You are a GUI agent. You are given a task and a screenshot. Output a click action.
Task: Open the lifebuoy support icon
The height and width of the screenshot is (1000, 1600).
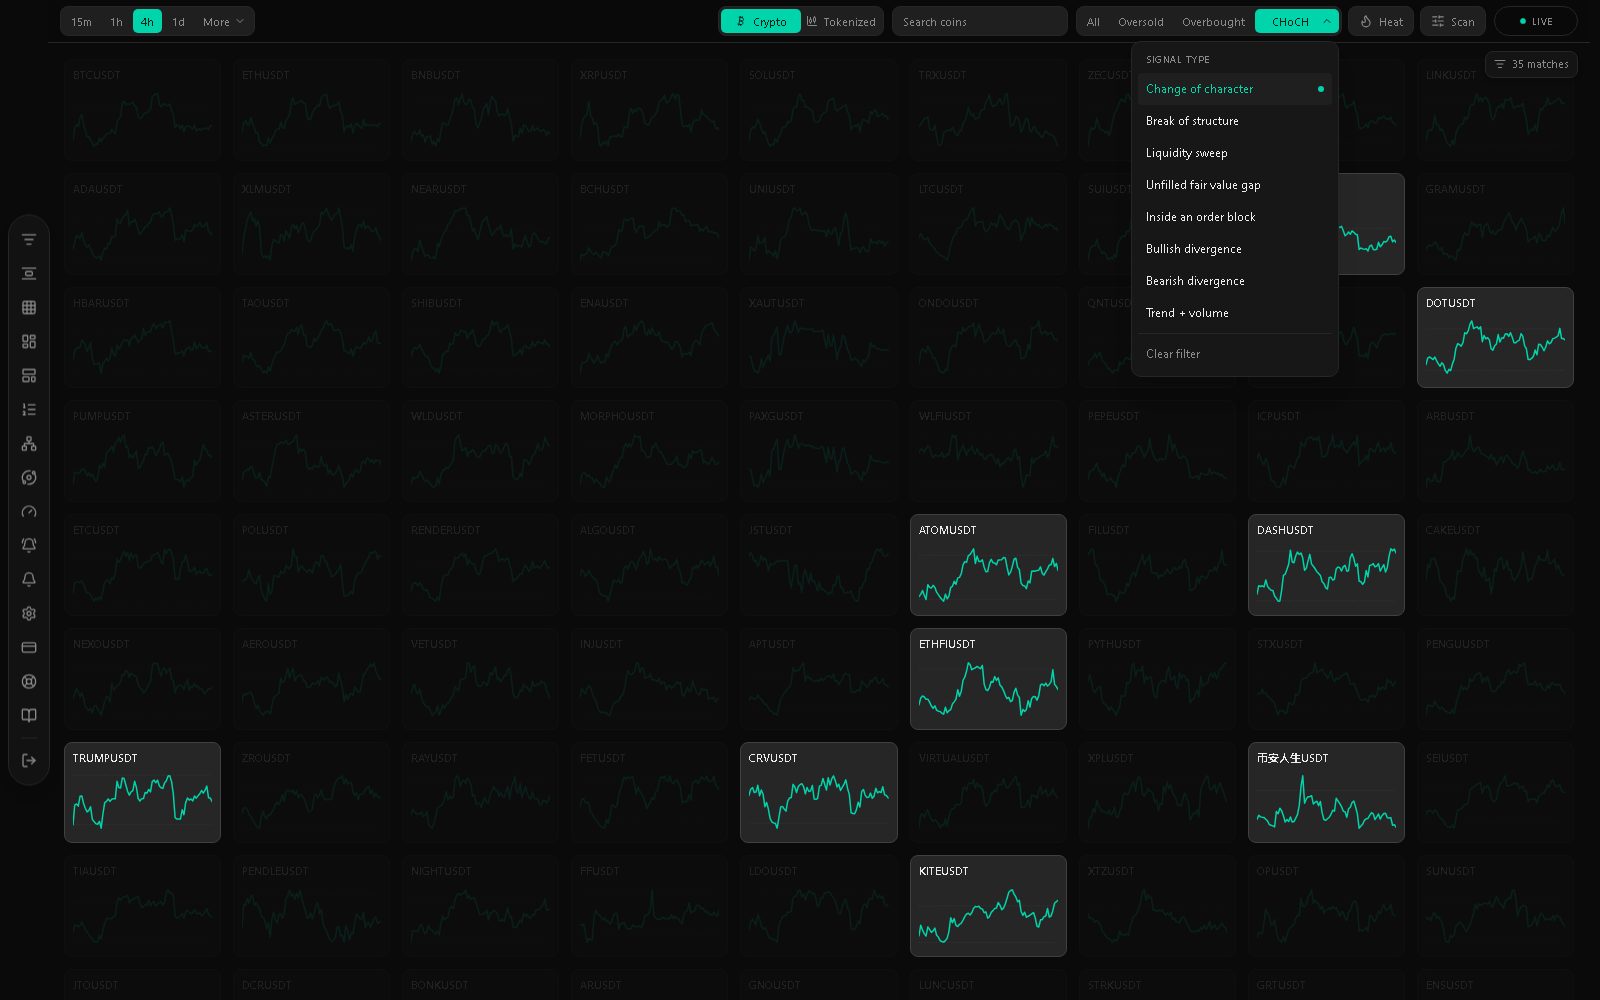pos(29,682)
